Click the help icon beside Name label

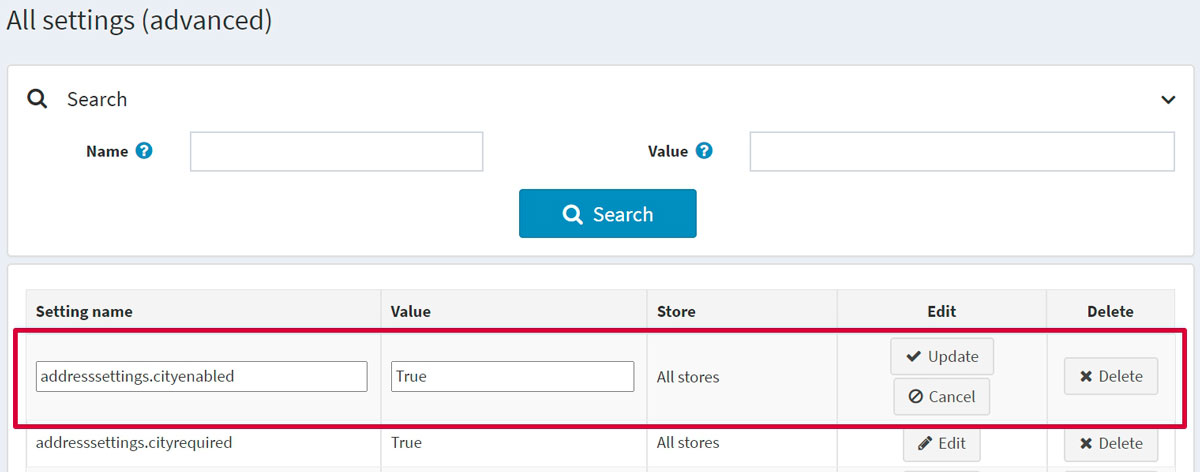pyautogui.click(x=144, y=151)
